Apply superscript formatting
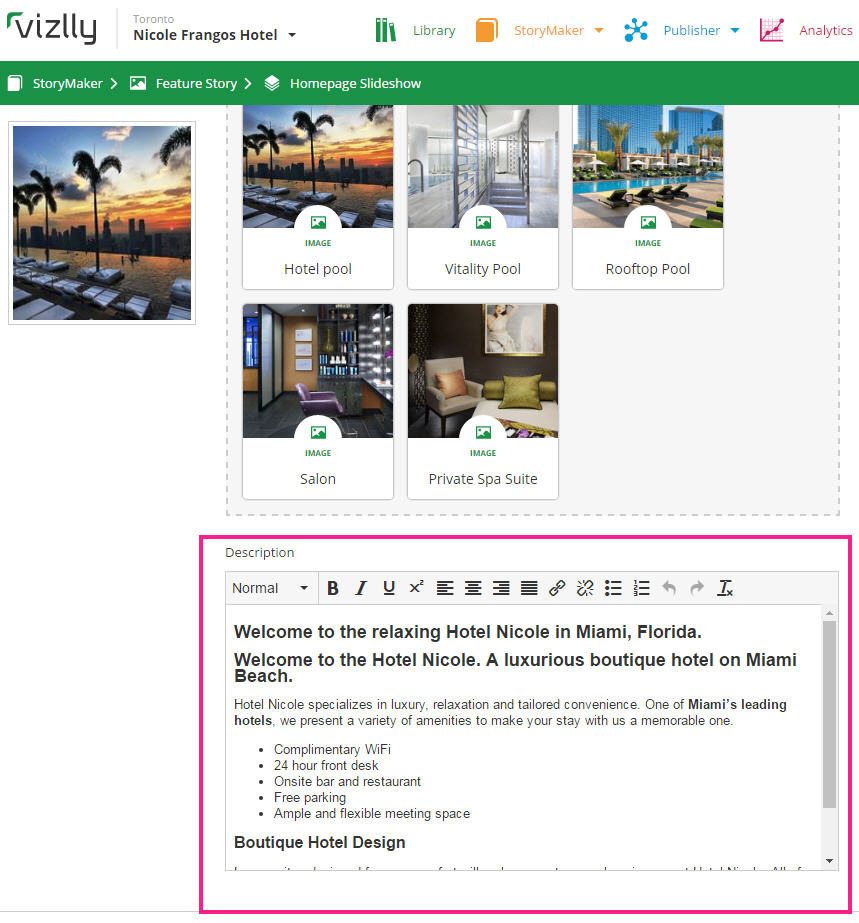 point(416,587)
